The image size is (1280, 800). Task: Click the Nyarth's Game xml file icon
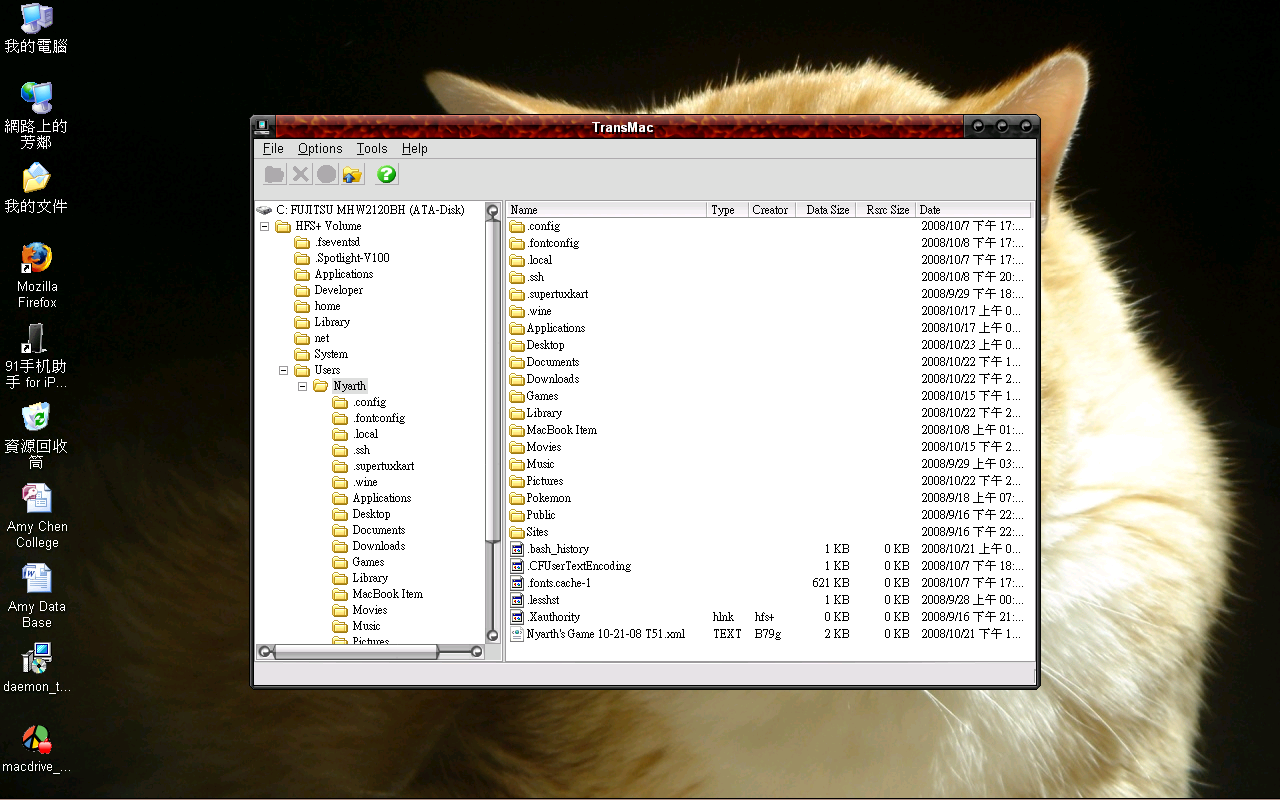(x=517, y=634)
